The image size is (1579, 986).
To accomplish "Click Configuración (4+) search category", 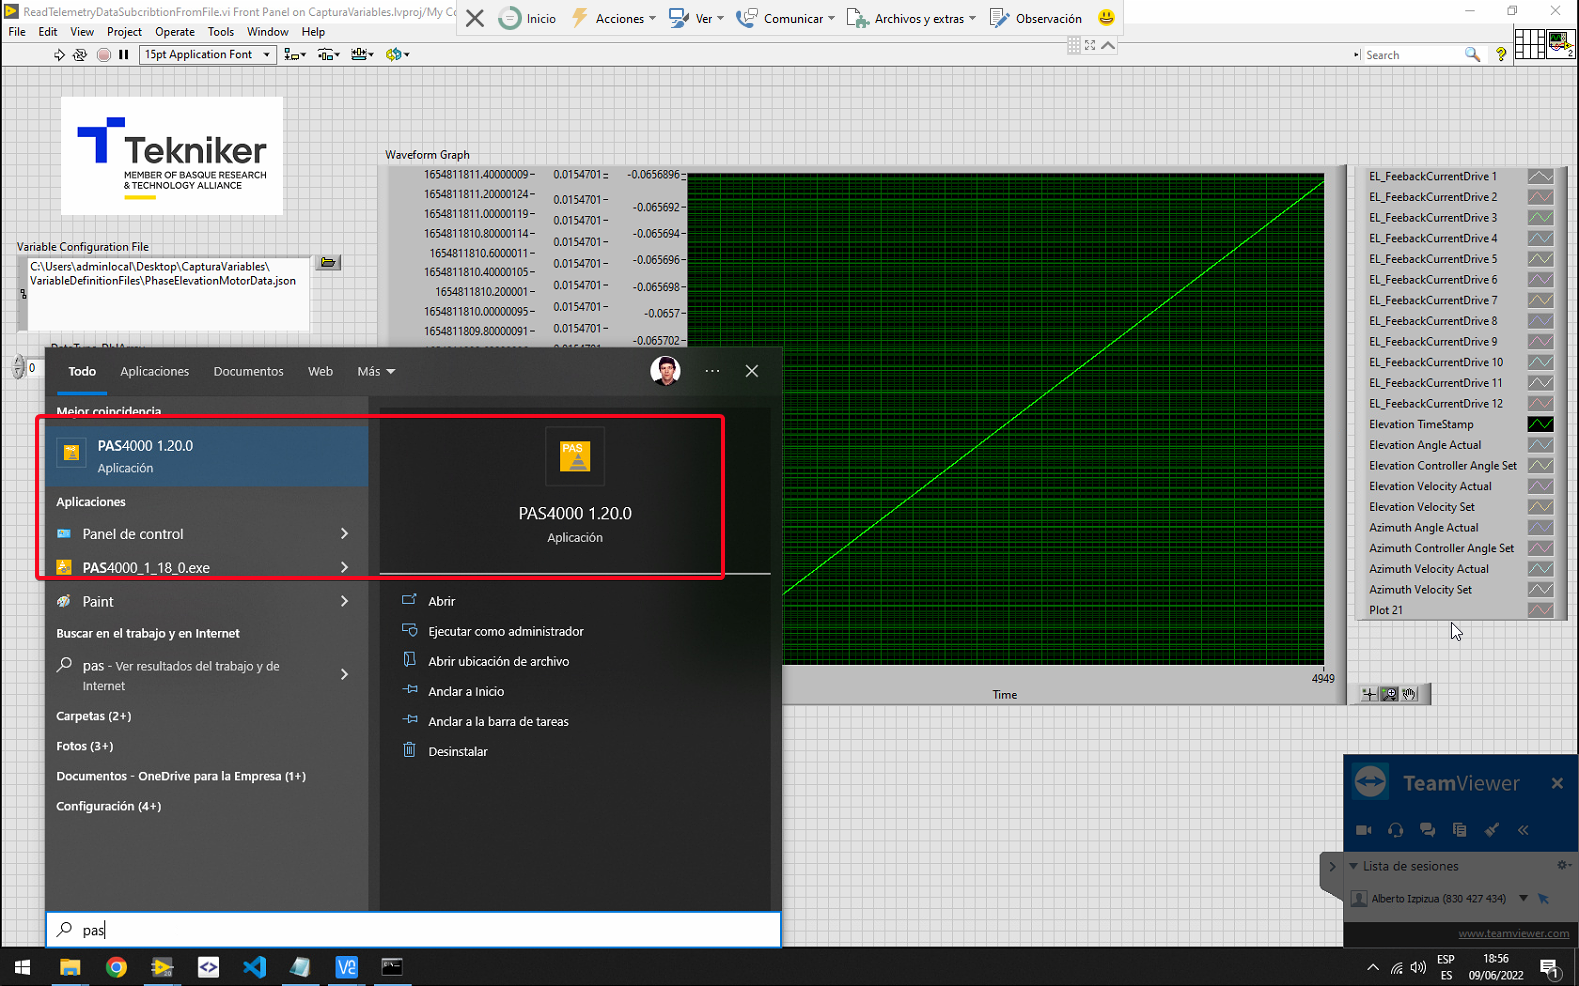I will [x=109, y=806].
